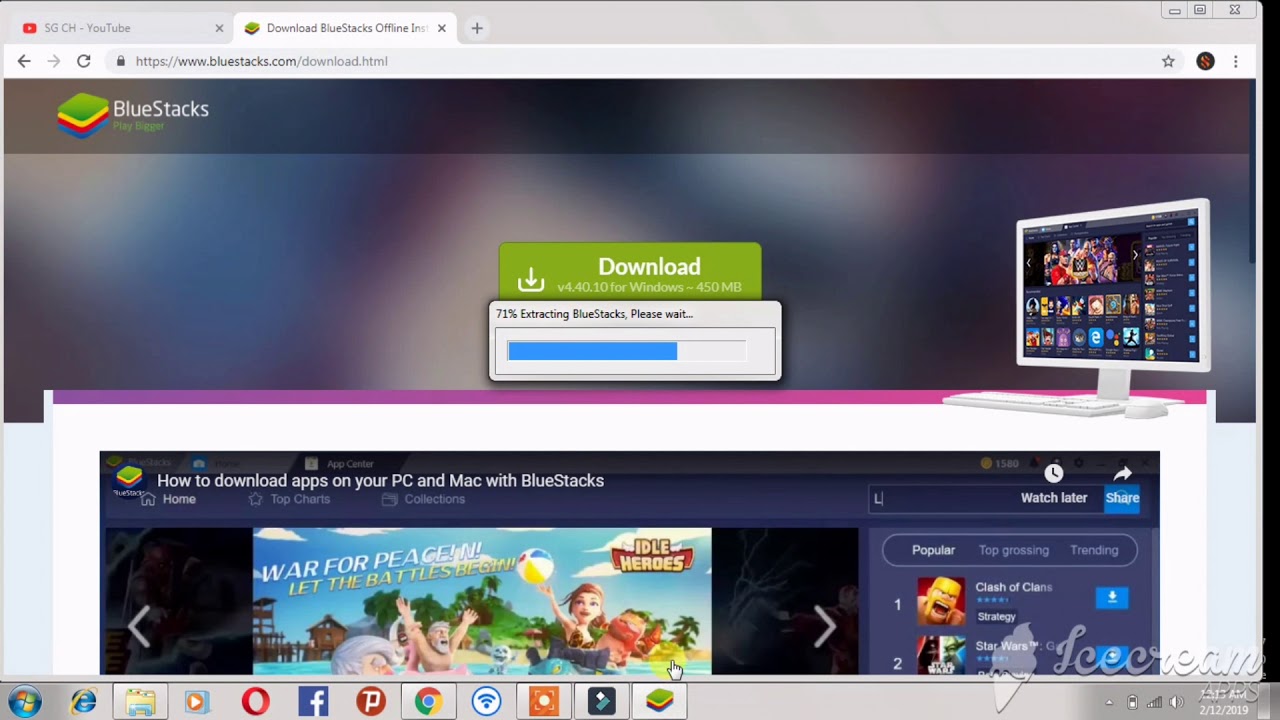Switch to the Trending tab
The image size is (1280, 720).
[x=1094, y=550]
